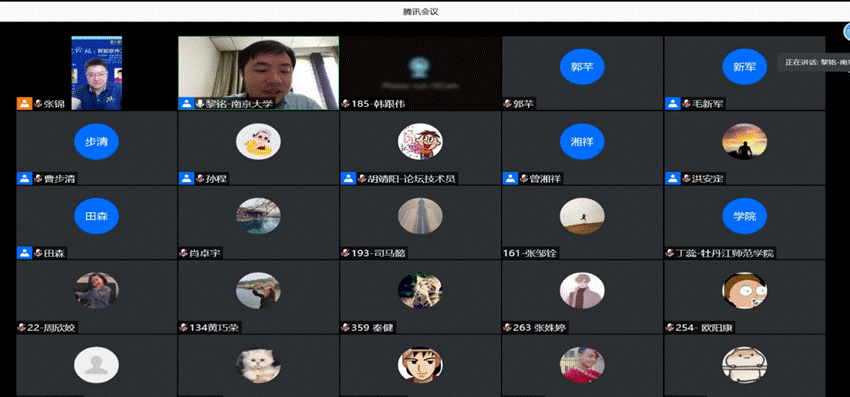Click the orange host icon beside 张锦

(24, 104)
